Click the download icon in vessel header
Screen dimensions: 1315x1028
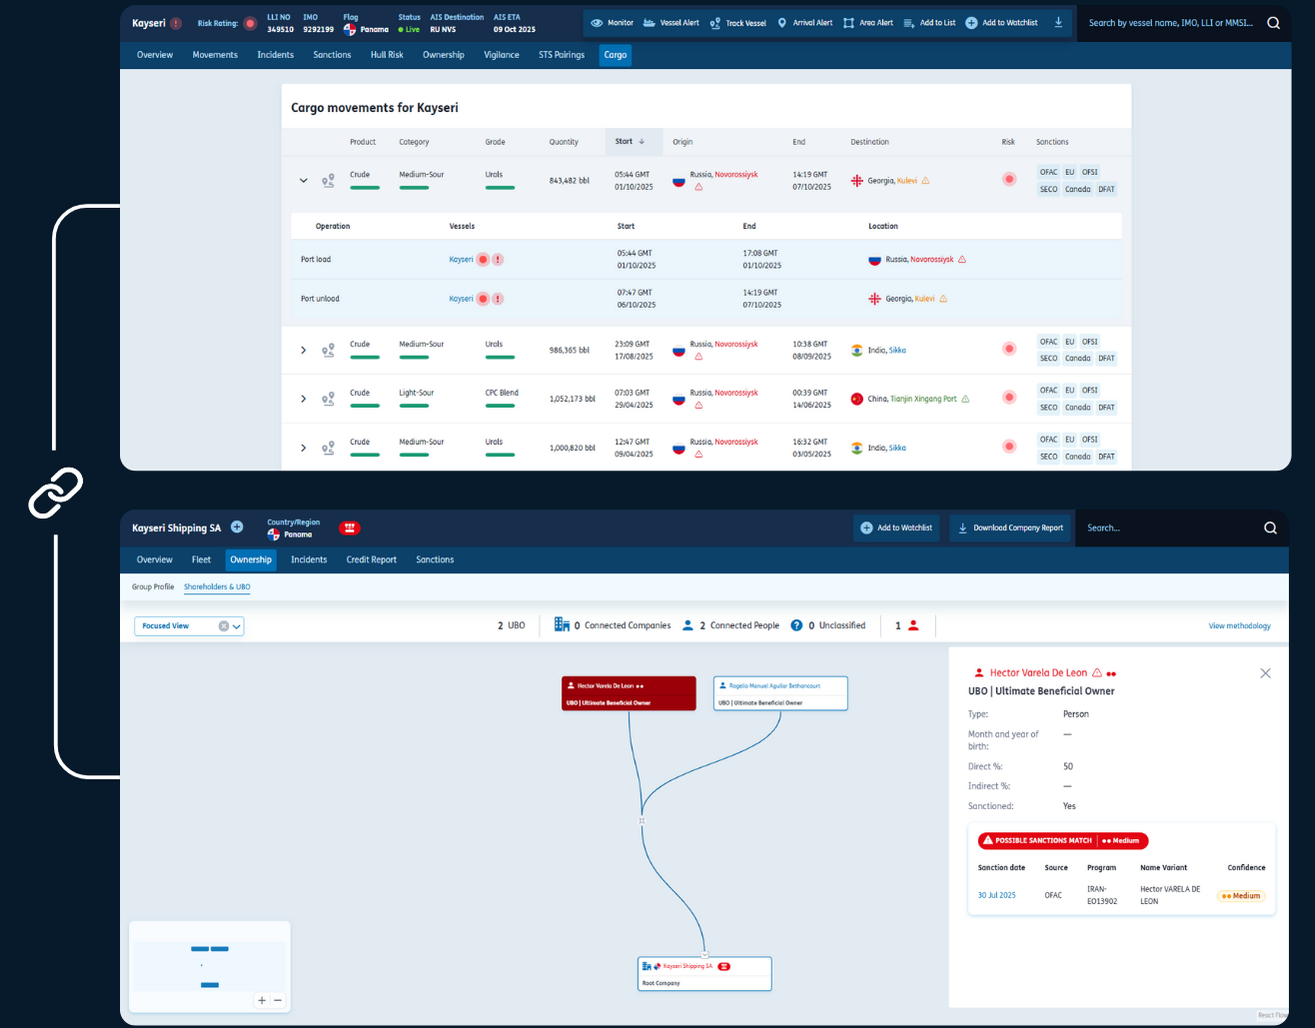tap(1058, 23)
